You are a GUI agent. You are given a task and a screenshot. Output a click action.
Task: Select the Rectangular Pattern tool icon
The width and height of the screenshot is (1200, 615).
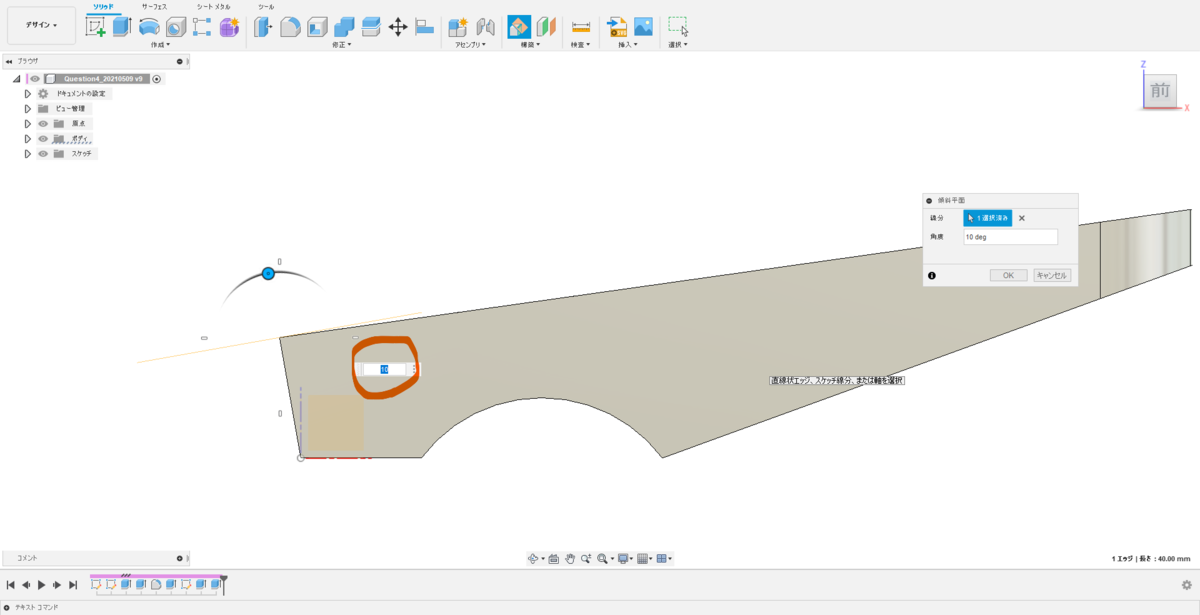[x=202, y=27]
